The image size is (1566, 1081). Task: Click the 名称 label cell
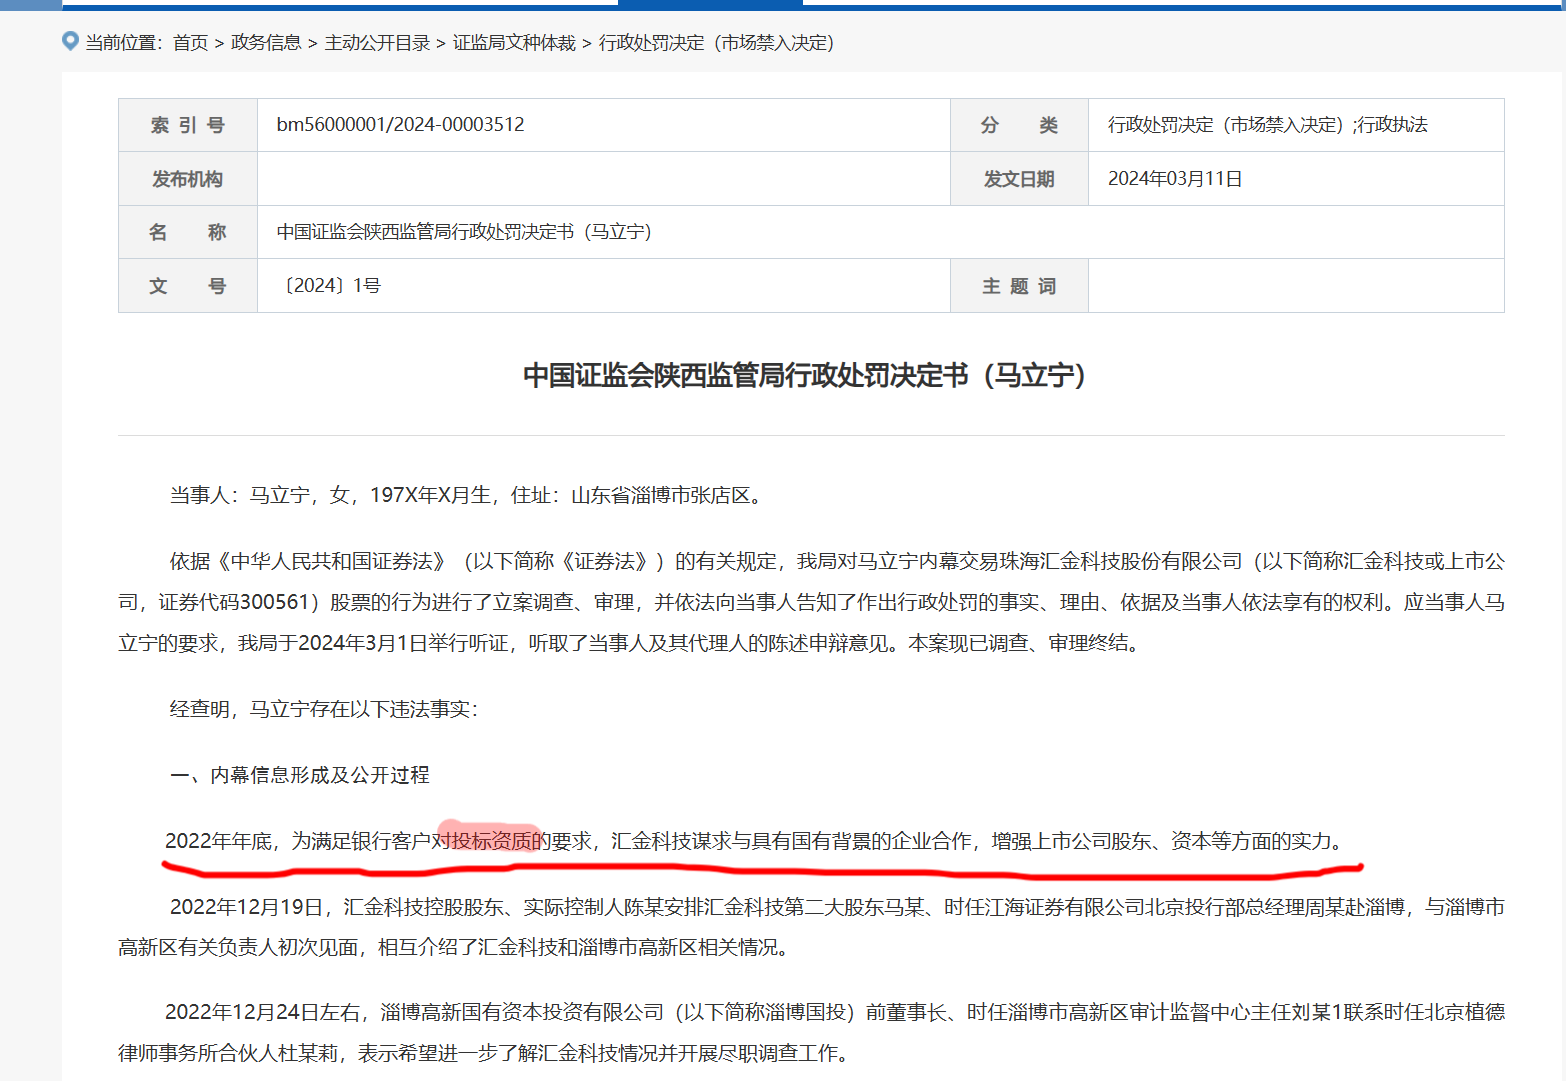pos(188,232)
